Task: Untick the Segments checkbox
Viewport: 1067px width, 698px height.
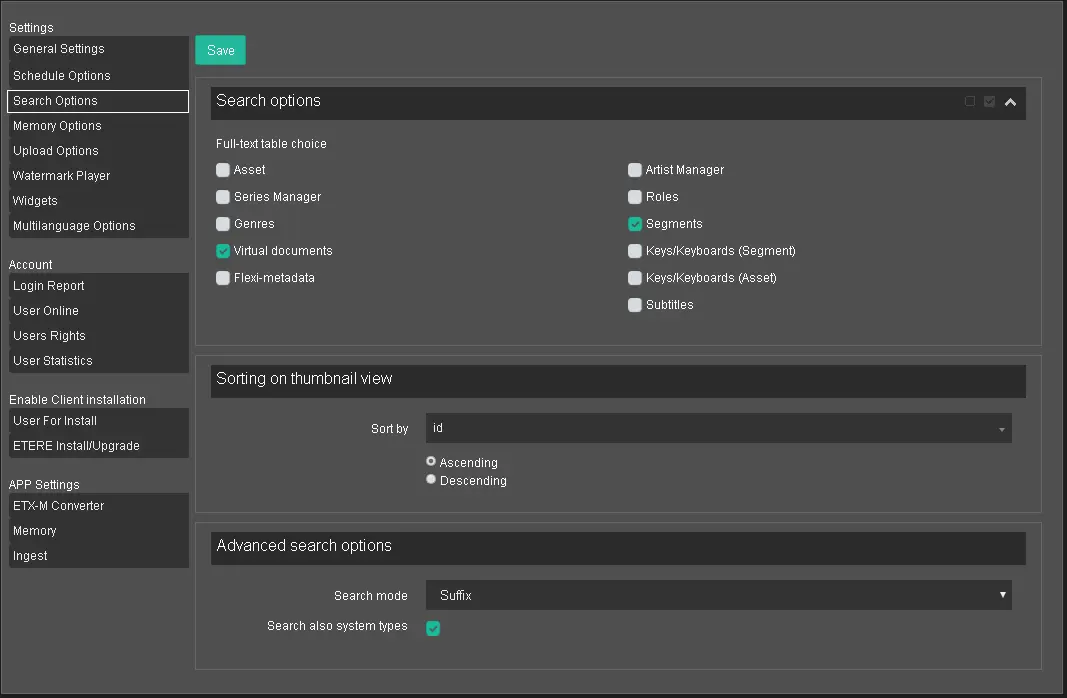Action: (x=635, y=224)
